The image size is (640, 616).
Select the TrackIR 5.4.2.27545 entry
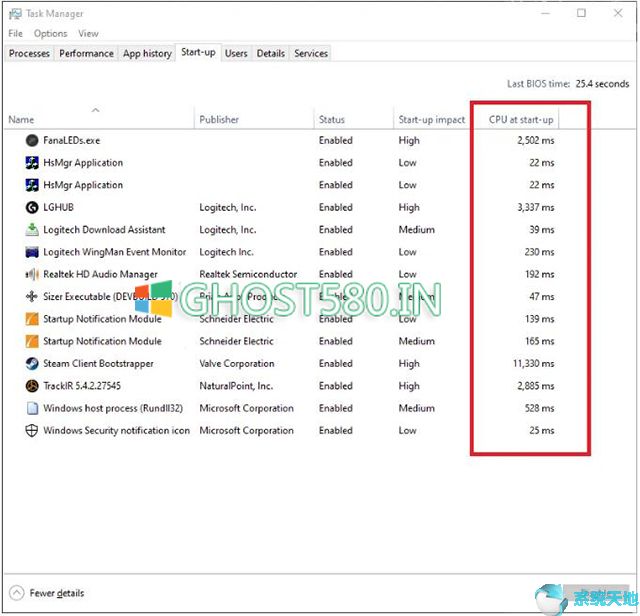tap(82, 386)
